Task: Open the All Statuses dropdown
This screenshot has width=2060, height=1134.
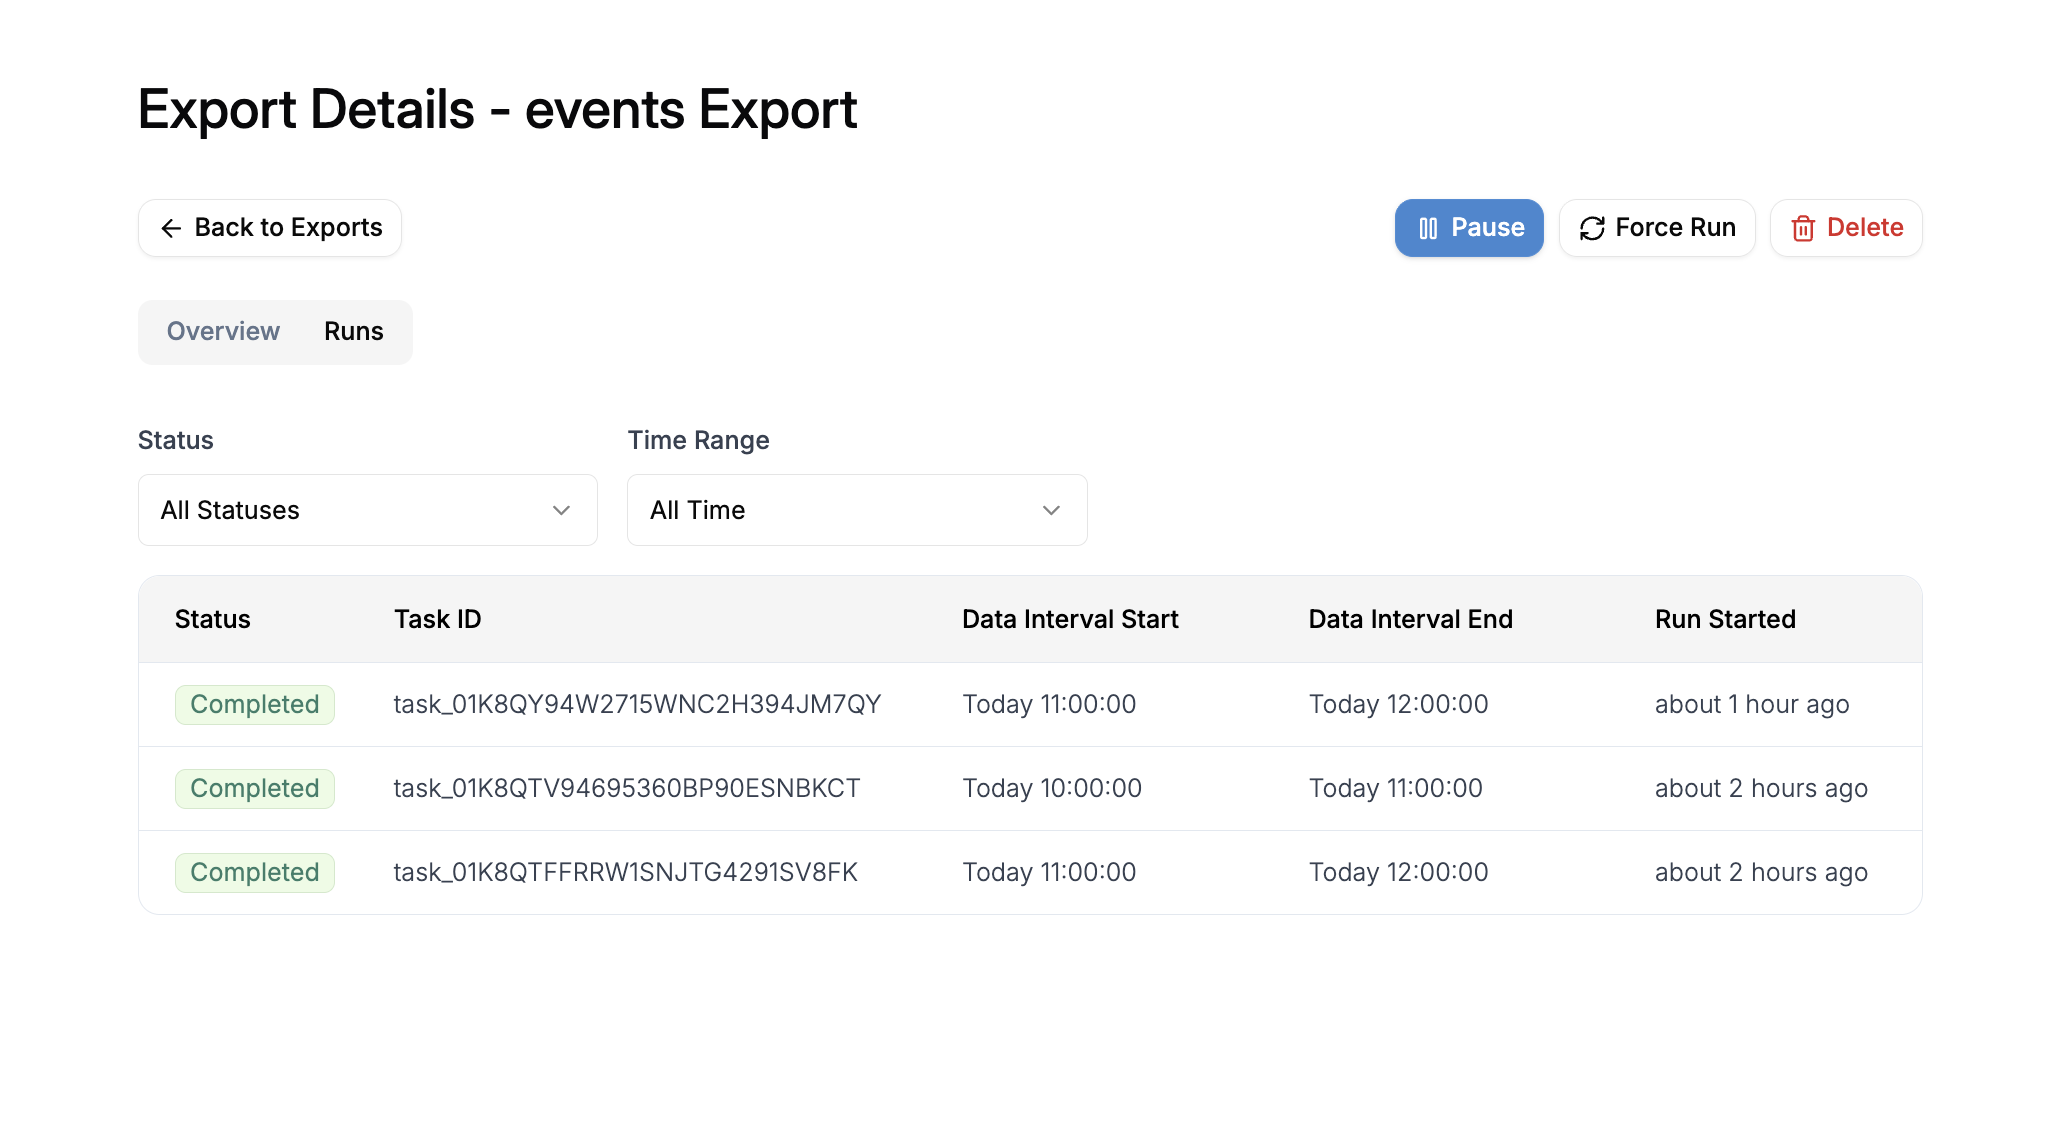Action: (367, 510)
